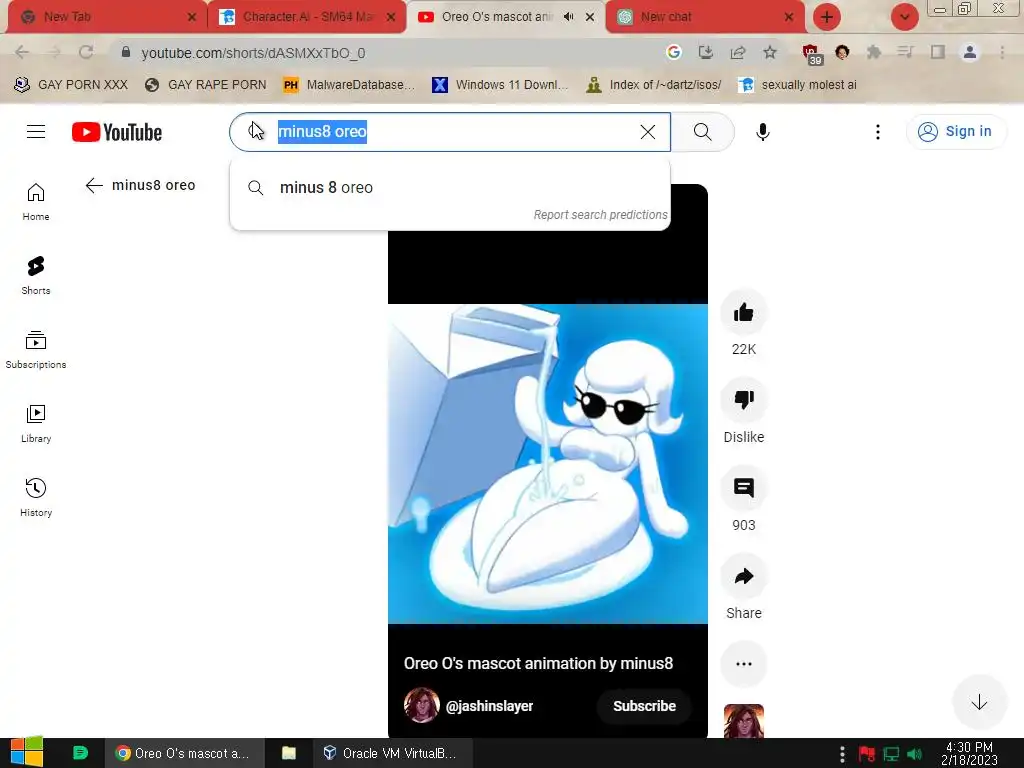This screenshot has width=1024, height=768.
Task: Mute the tab via speaker icon
Action: pyautogui.click(x=569, y=17)
